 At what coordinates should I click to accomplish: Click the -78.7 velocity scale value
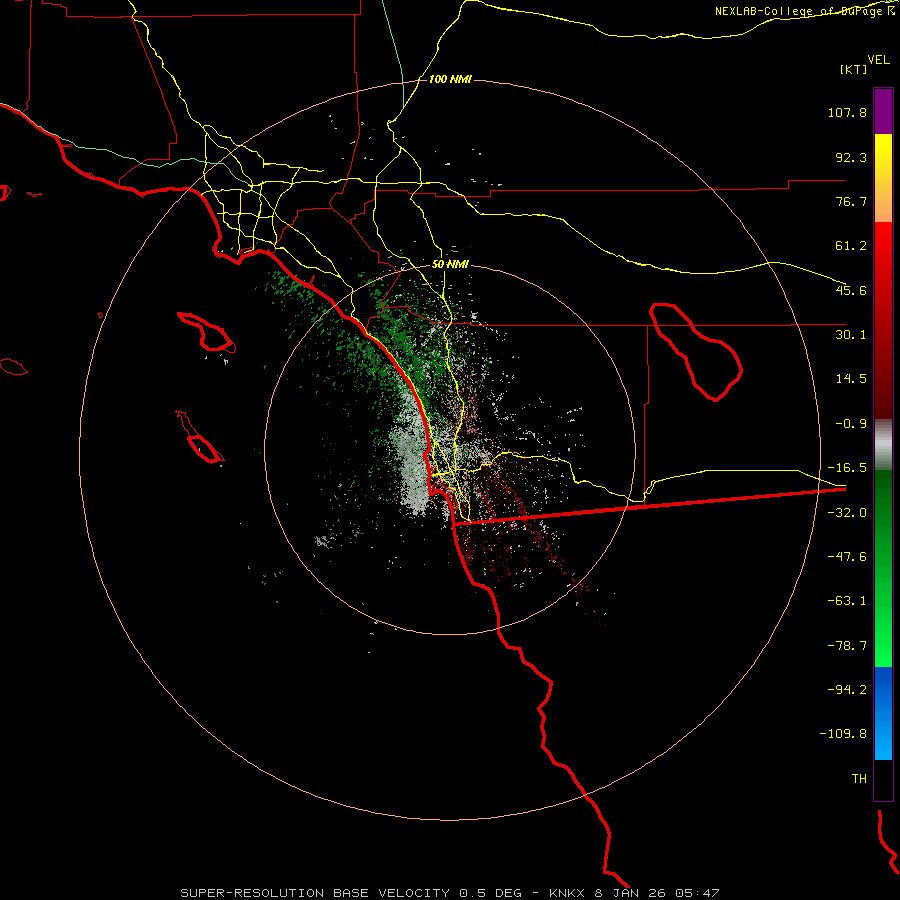(x=847, y=646)
